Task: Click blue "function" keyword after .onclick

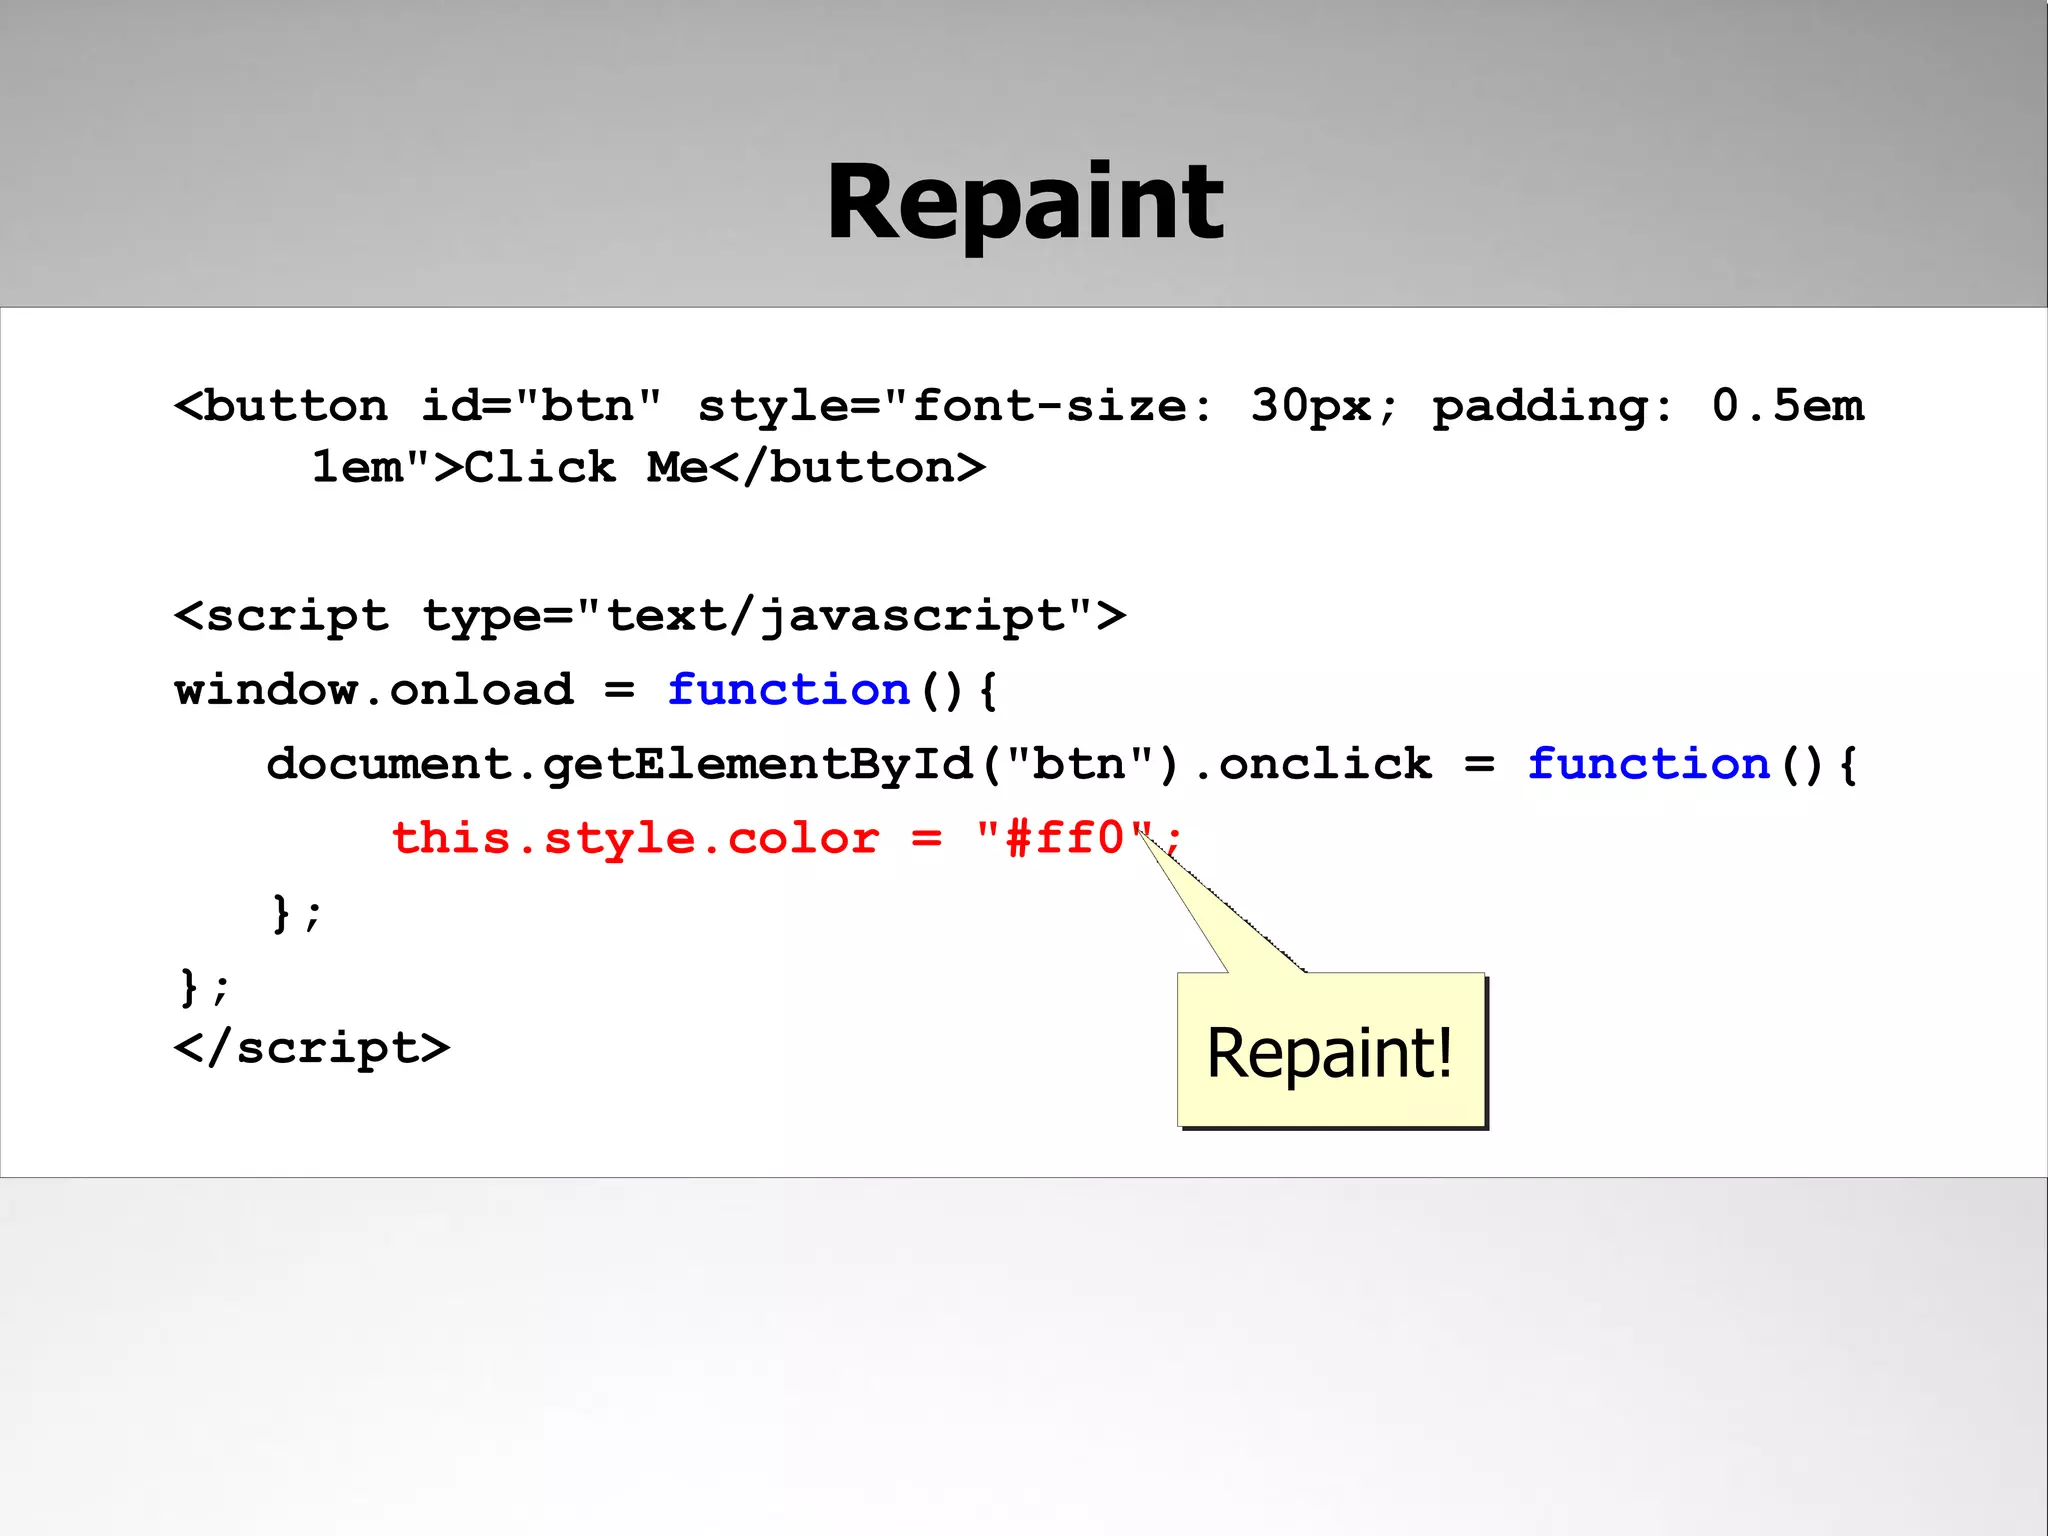Action: tap(1648, 764)
